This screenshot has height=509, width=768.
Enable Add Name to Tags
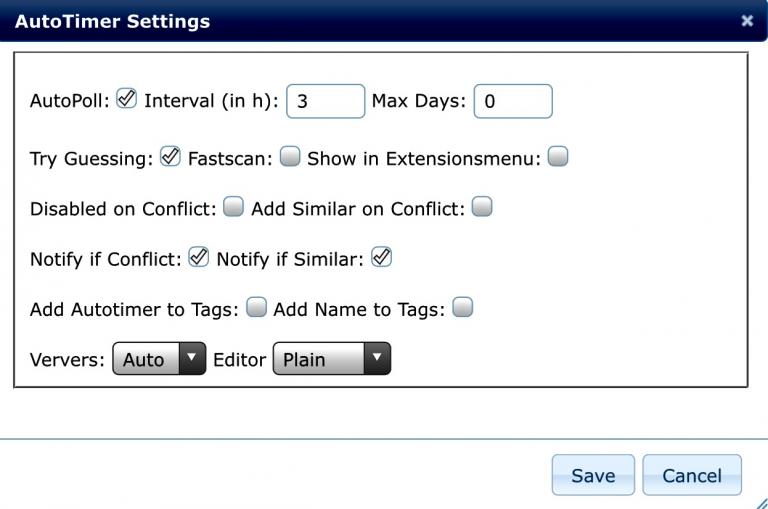coord(462,308)
